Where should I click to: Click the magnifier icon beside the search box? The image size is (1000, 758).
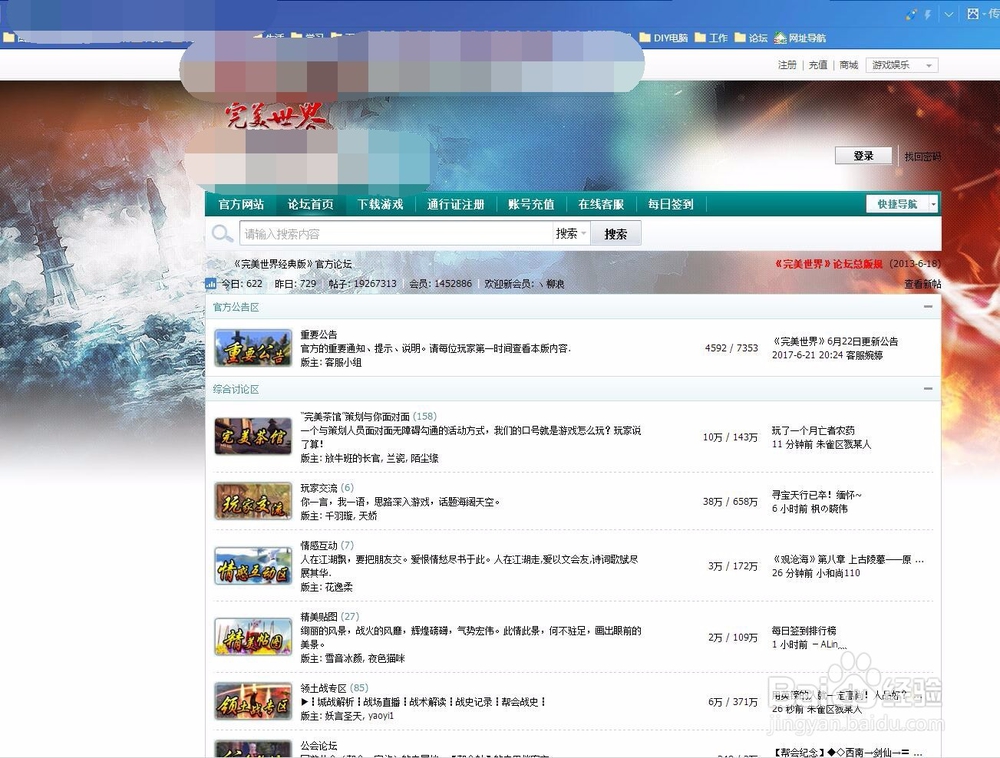[x=222, y=232]
